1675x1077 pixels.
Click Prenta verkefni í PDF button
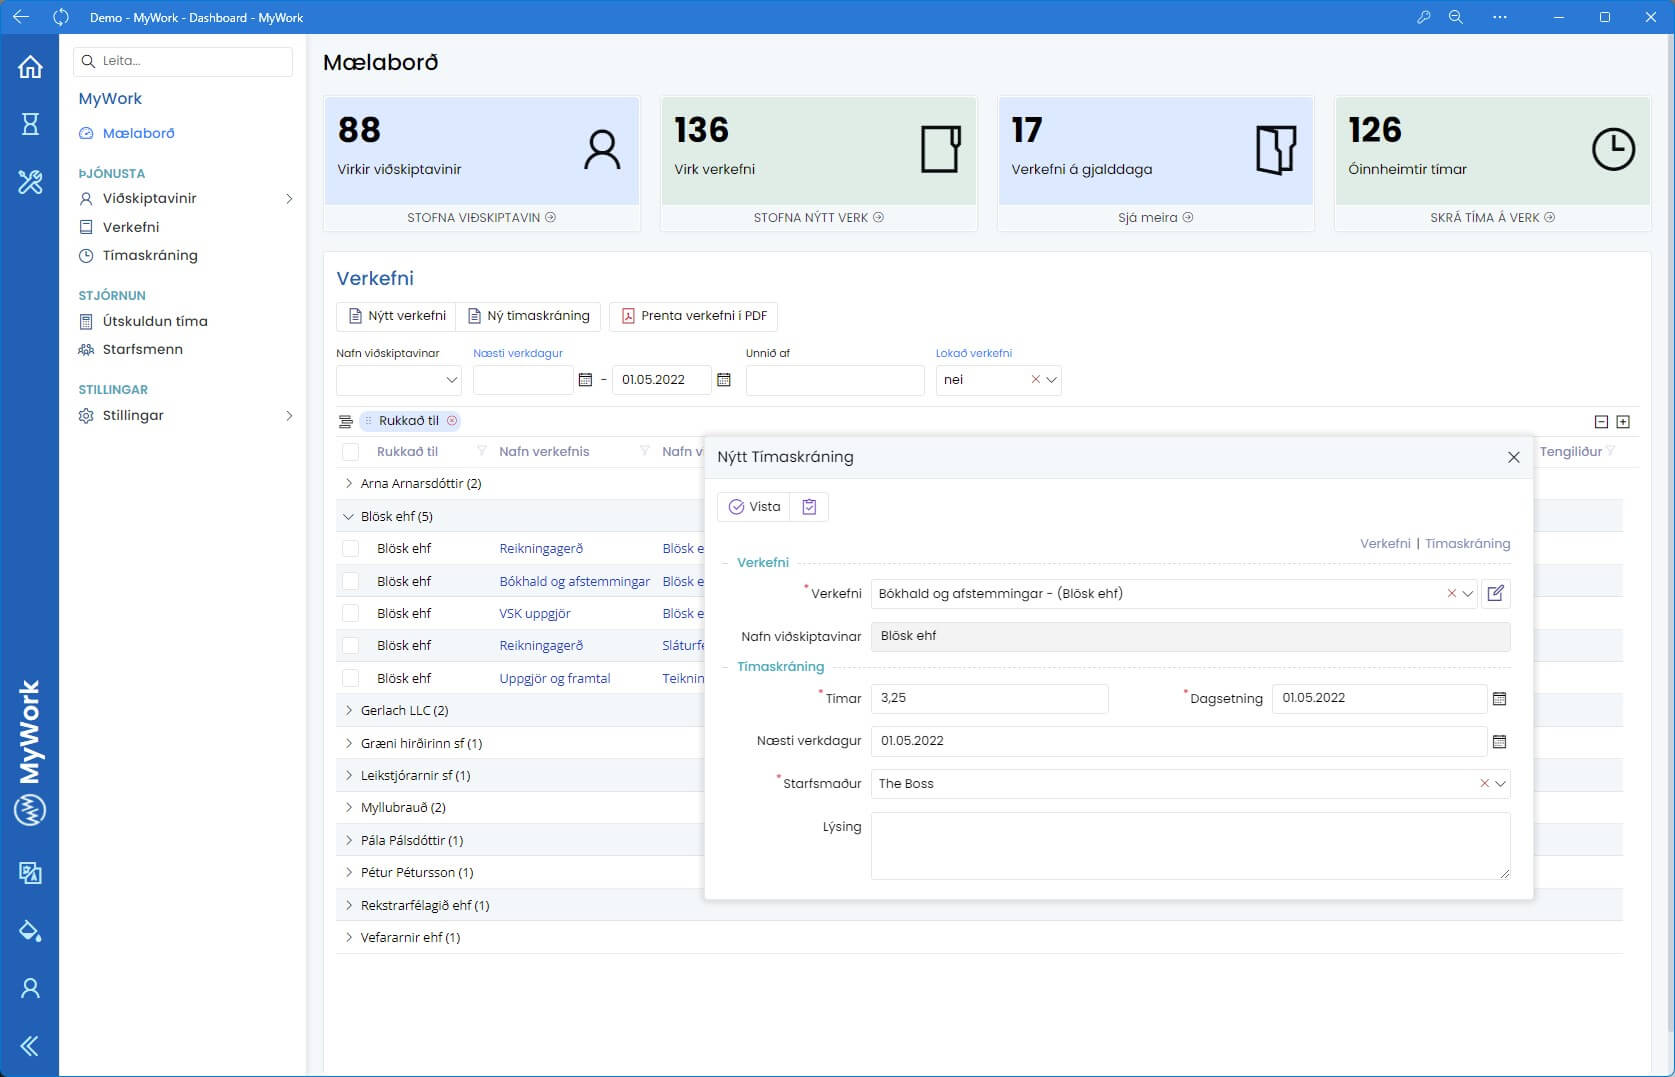(x=693, y=316)
